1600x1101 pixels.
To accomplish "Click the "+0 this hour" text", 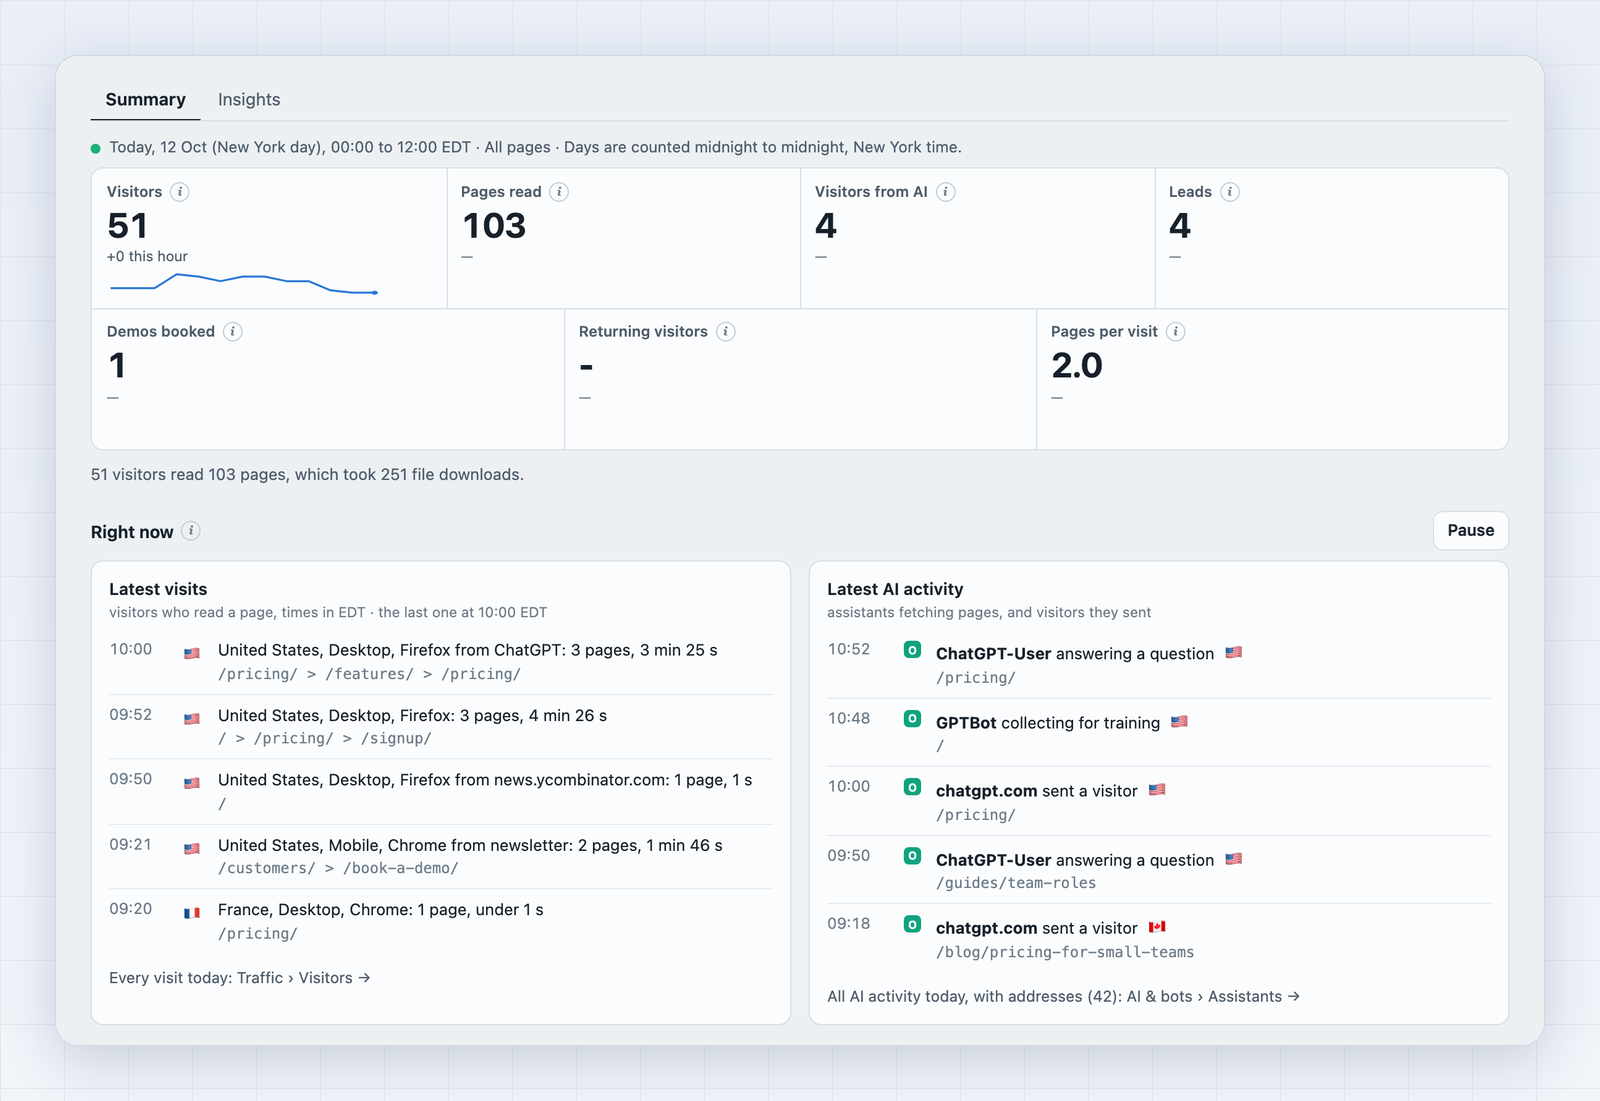I will 147,257.
